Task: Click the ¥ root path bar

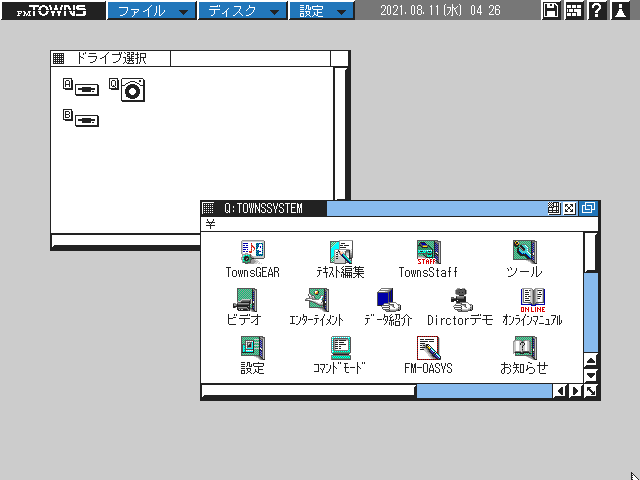Action: pos(400,224)
